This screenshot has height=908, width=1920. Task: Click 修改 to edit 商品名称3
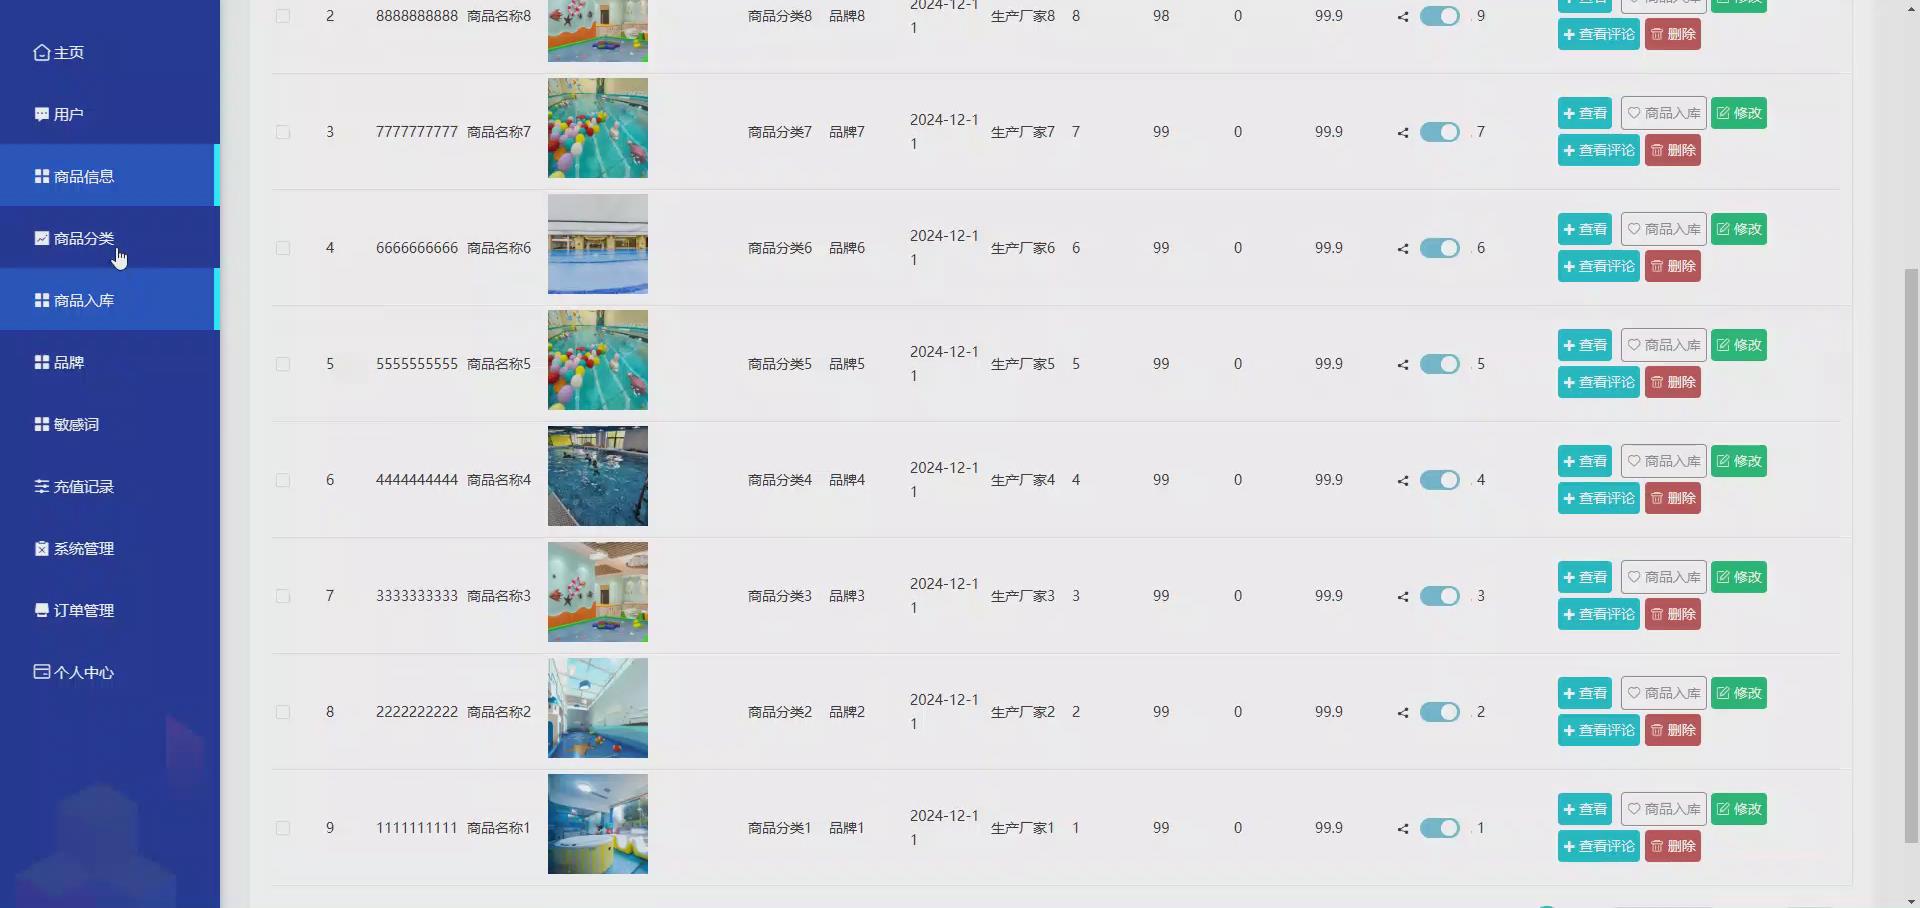click(x=1739, y=577)
